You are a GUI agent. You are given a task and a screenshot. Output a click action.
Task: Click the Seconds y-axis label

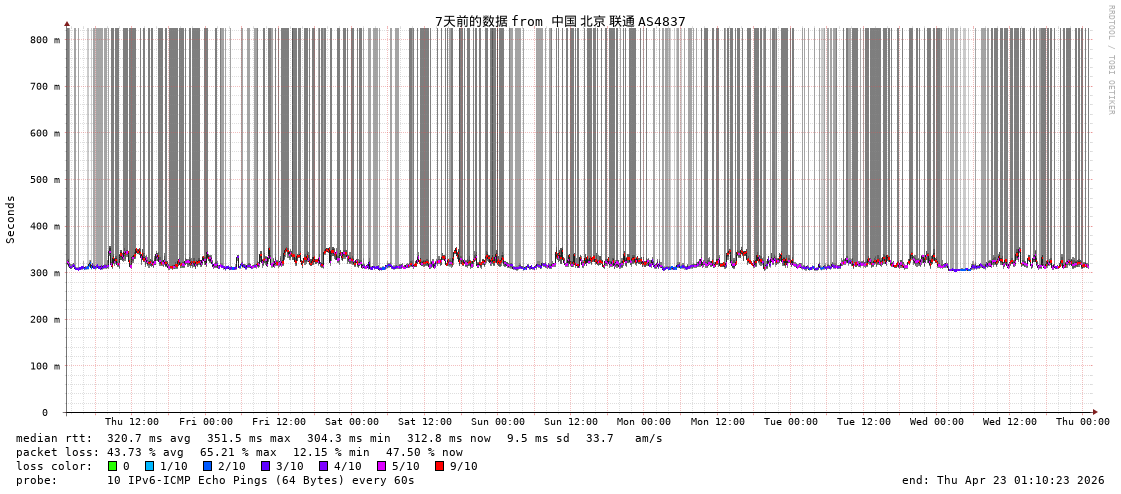11,219
